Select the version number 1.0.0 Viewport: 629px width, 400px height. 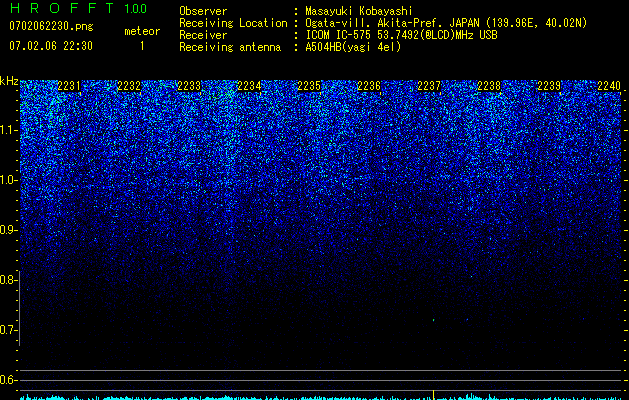click(x=136, y=9)
